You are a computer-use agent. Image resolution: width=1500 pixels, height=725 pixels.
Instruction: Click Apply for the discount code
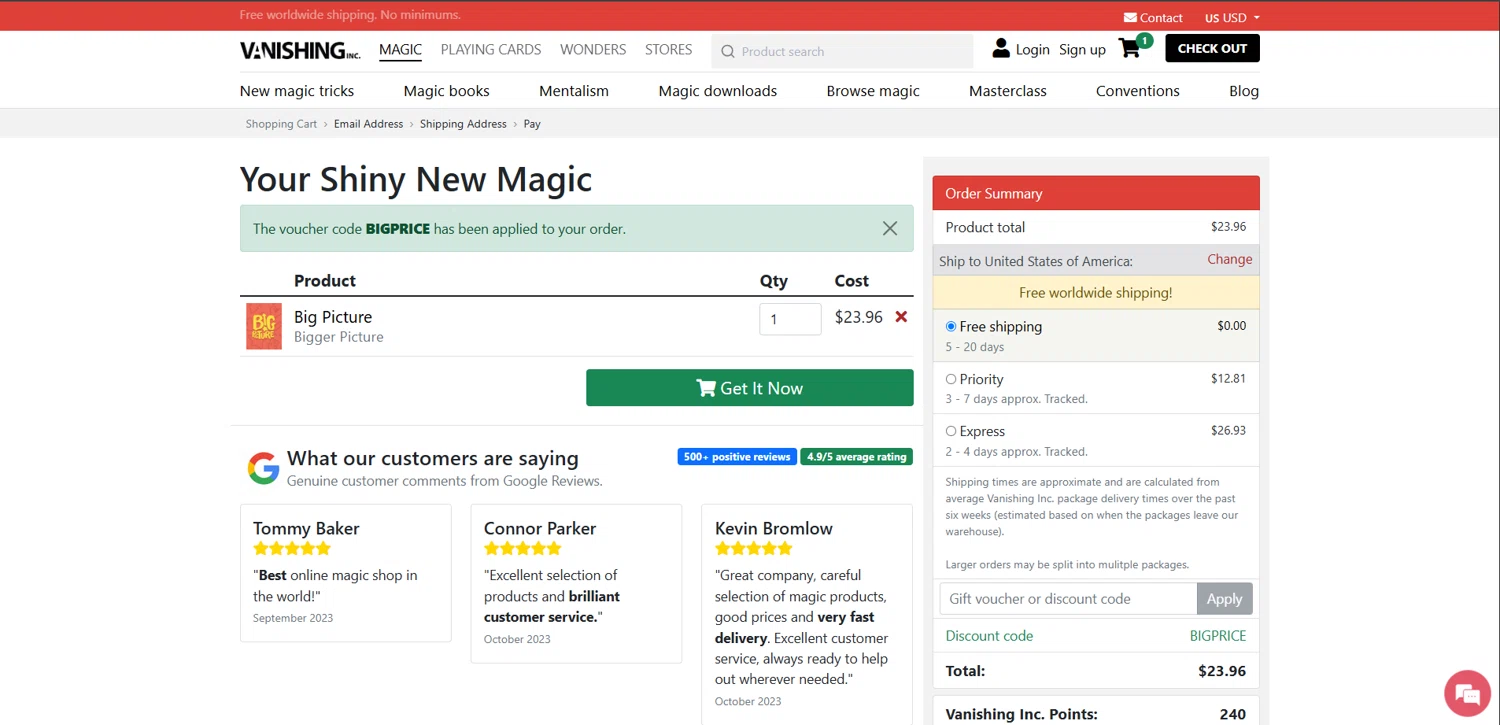click(1224, 598)
